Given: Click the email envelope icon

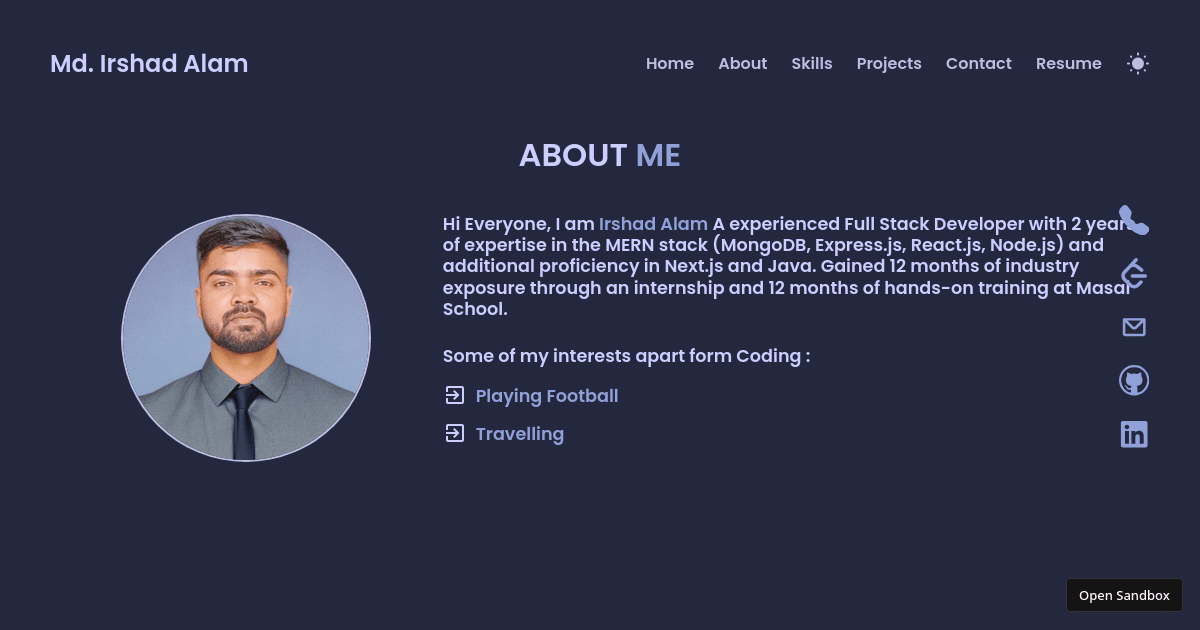Looking at the screenshot, I should coord(1134,326).
